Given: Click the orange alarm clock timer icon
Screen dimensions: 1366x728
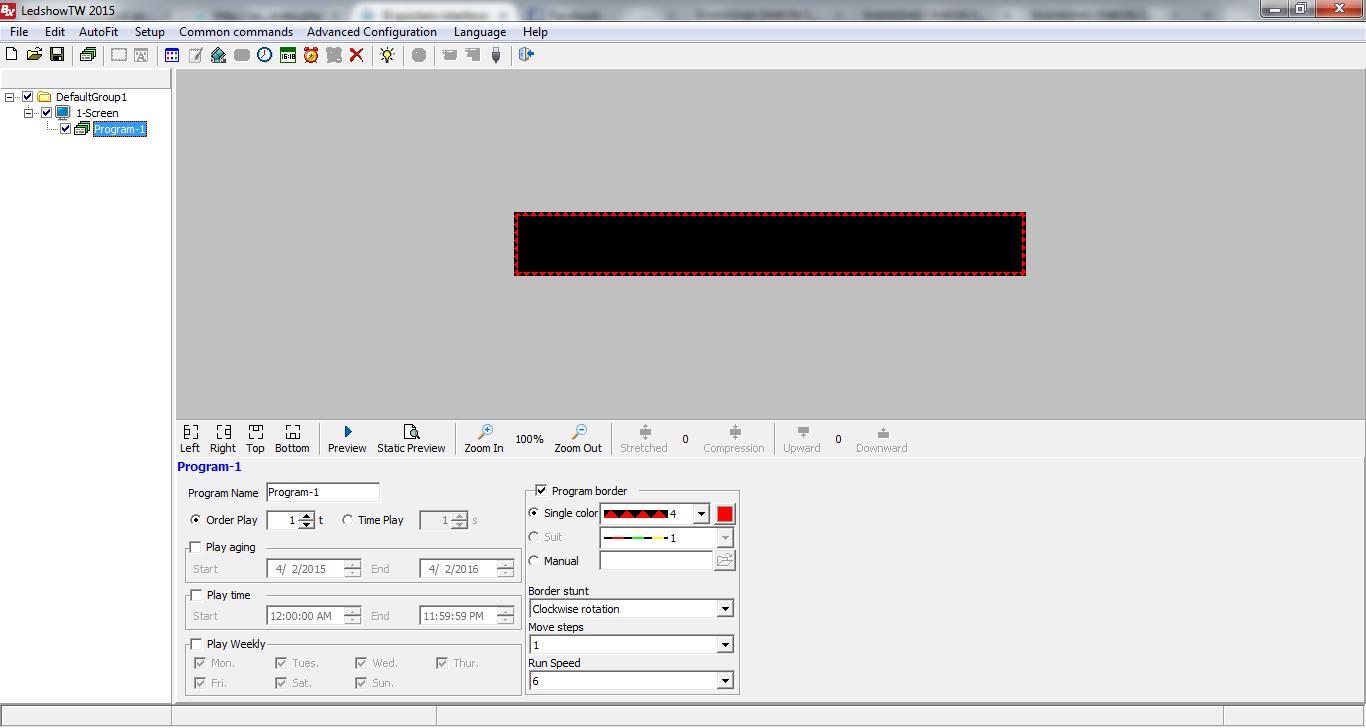Looking at the screenshot, I should (x=311, y=55).
